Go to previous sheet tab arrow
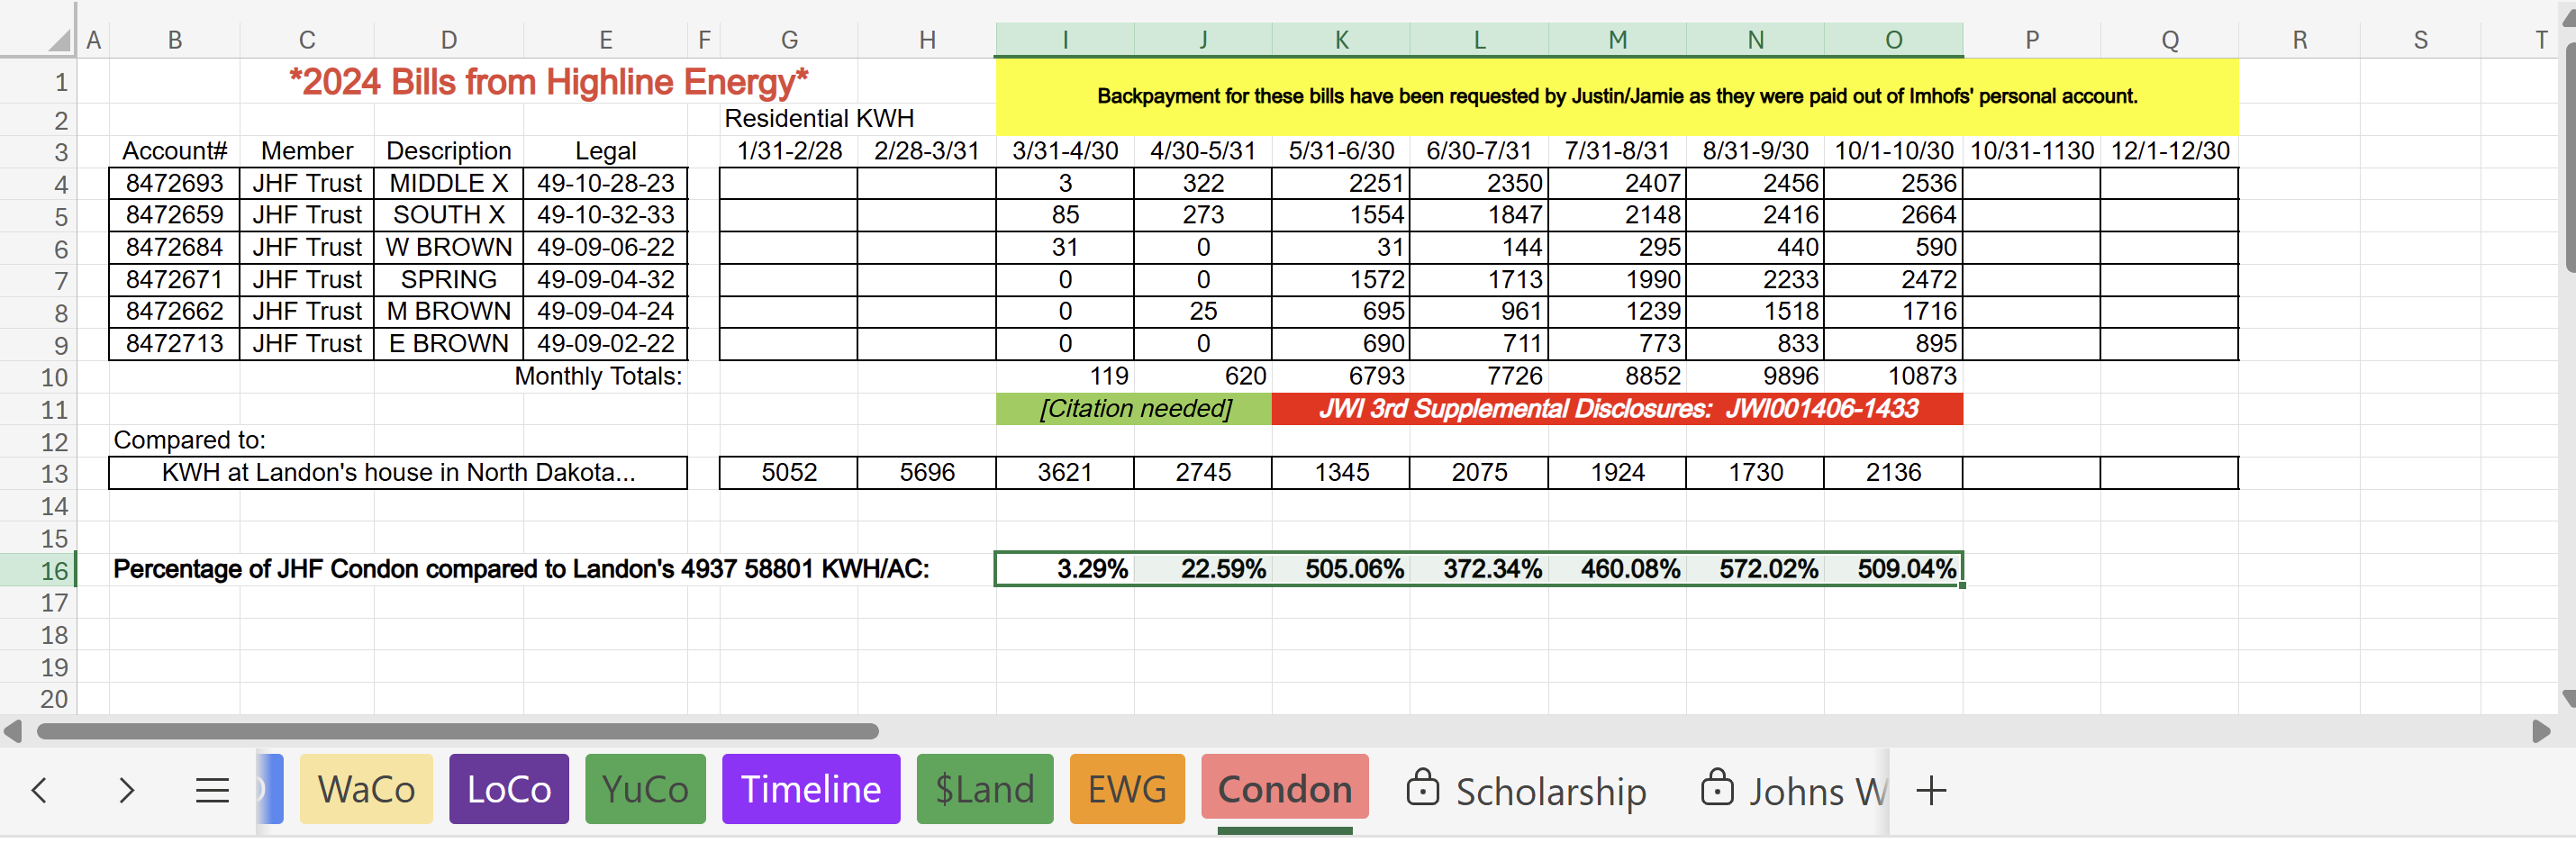The image size is (2576, 843). [x=39, y=790]
